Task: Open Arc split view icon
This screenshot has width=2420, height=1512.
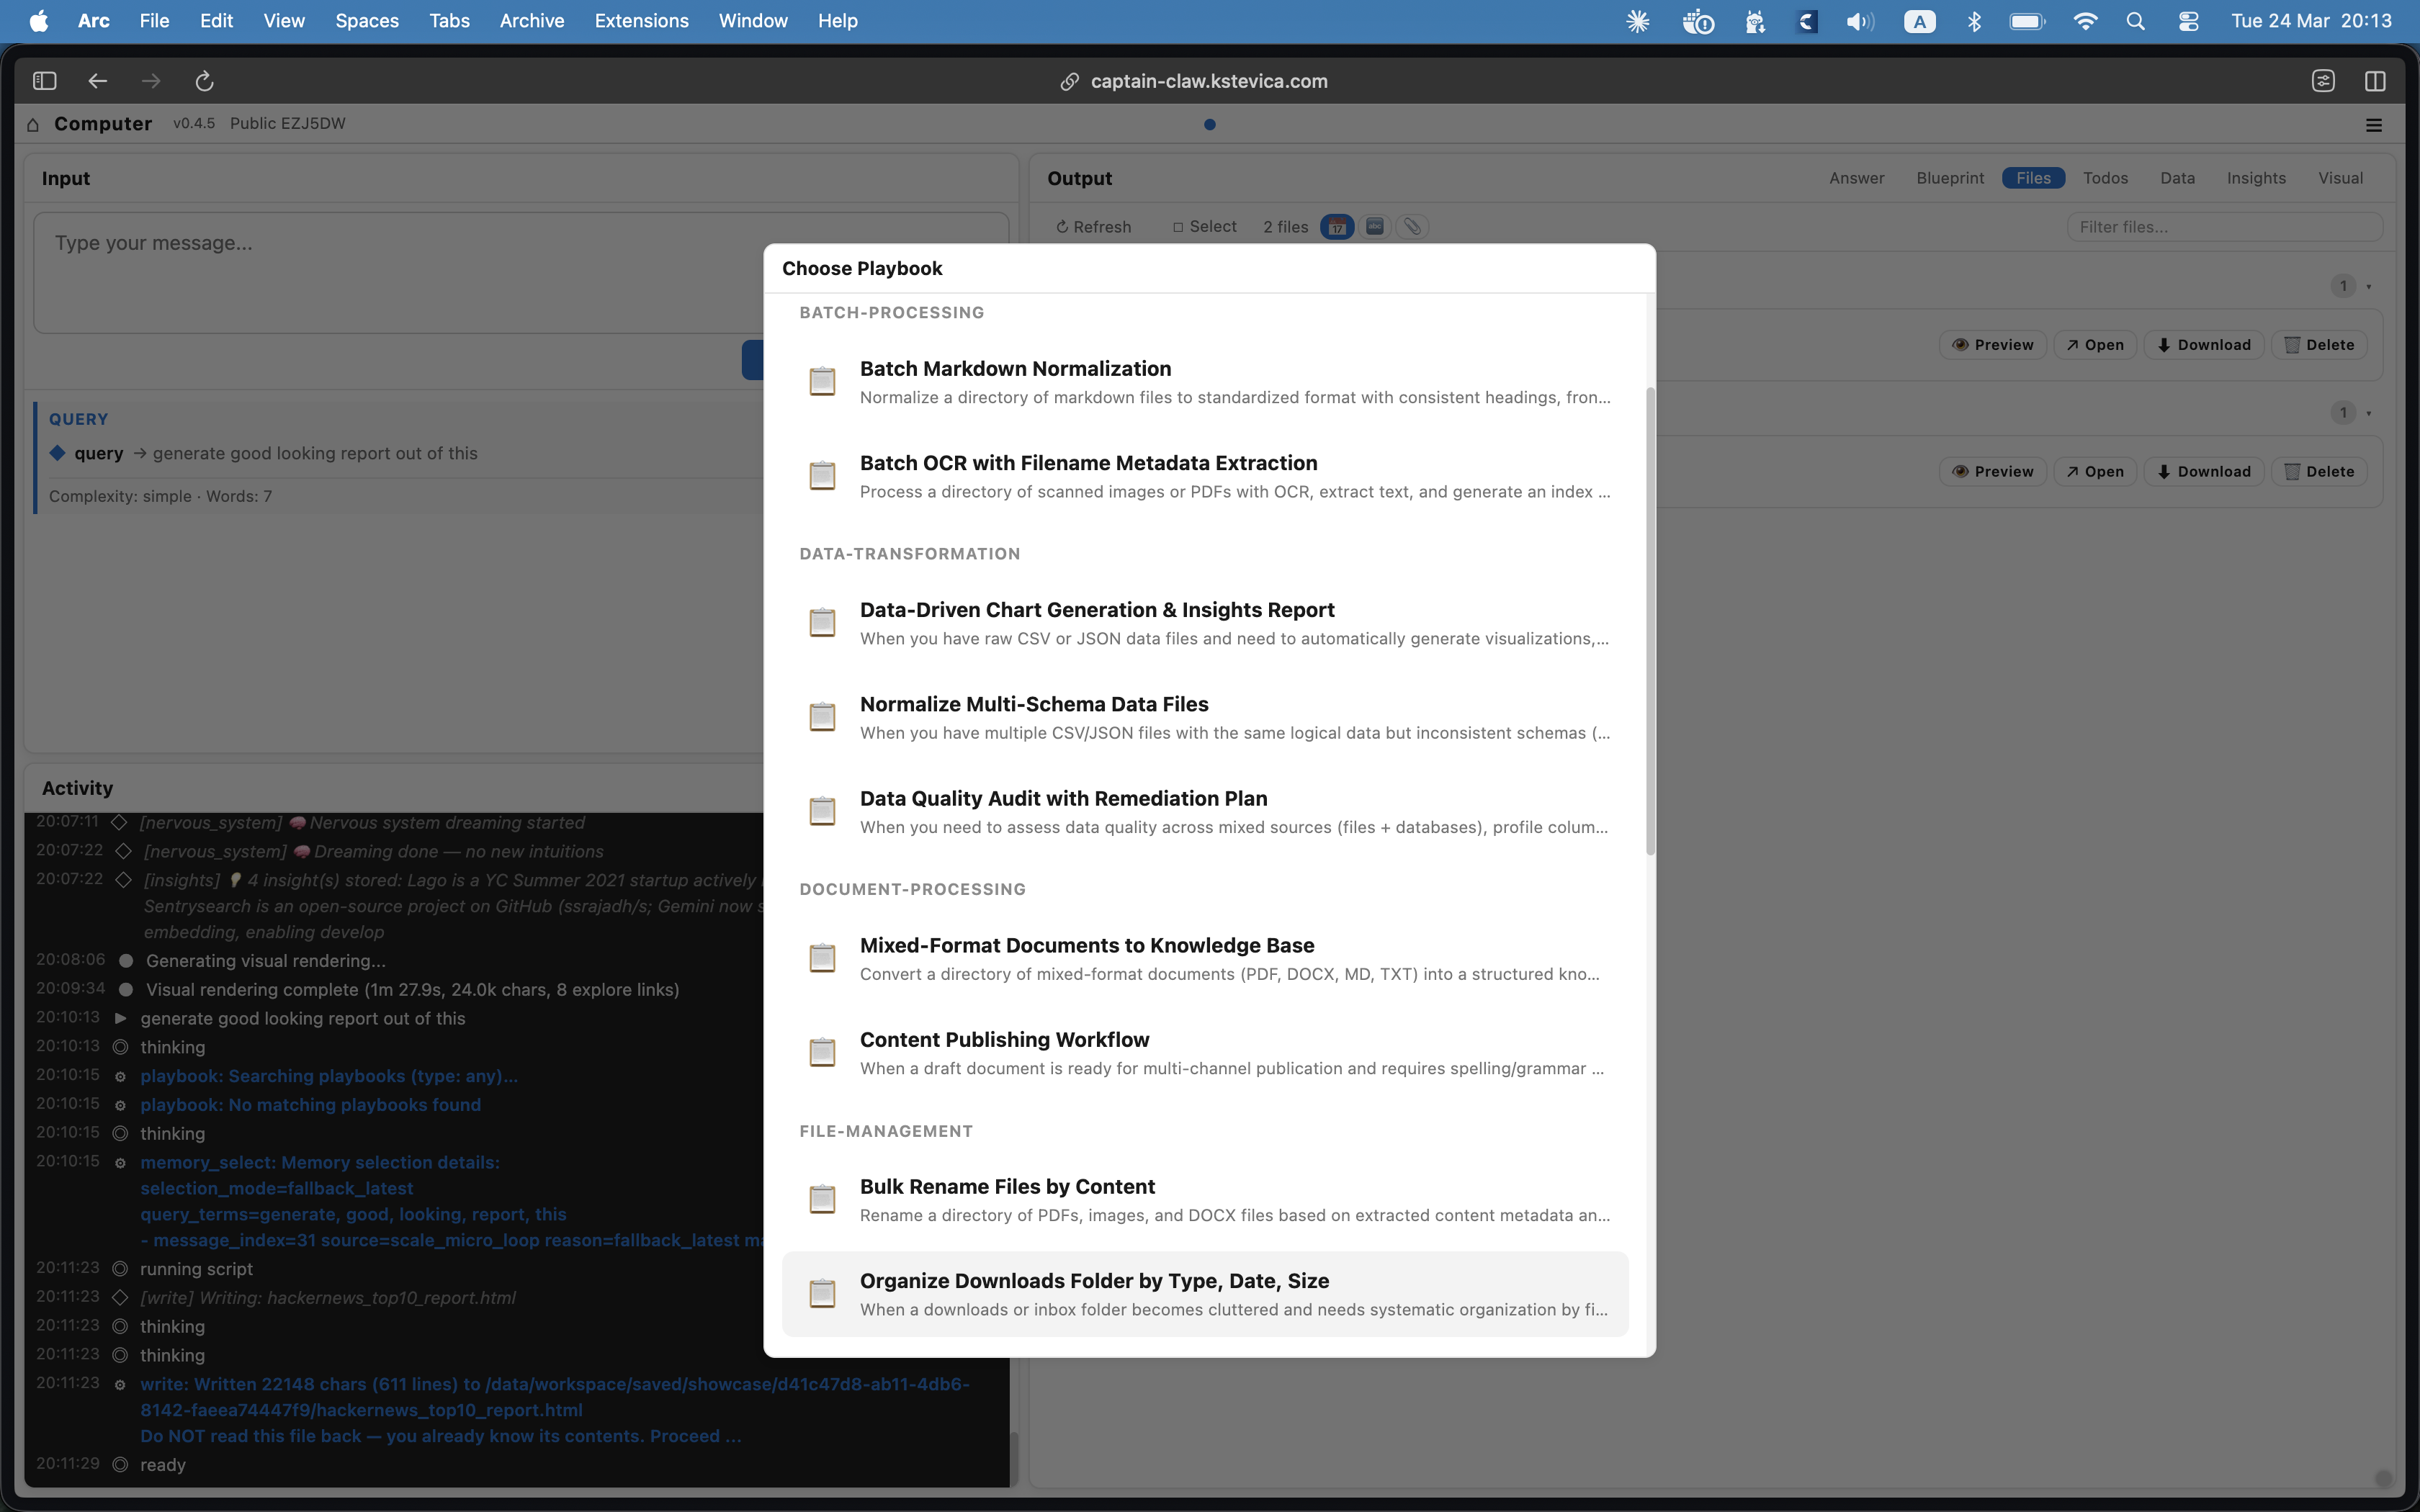Action: coord(2375,81)
